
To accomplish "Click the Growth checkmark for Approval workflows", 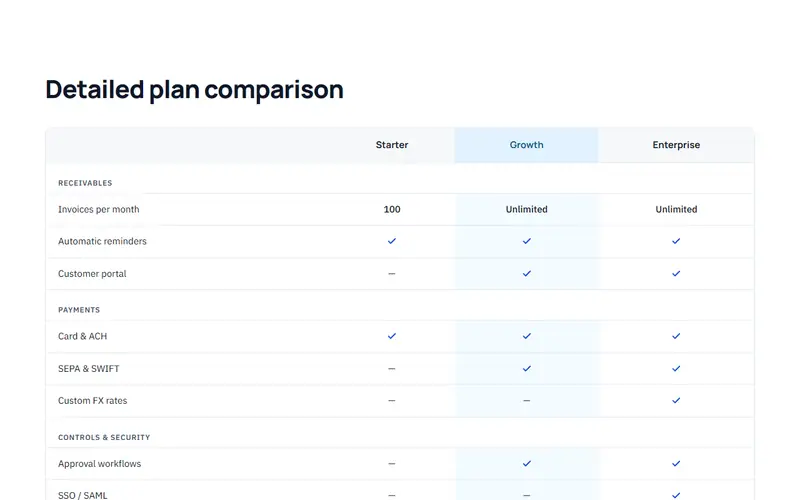I will tap(527, 463).
